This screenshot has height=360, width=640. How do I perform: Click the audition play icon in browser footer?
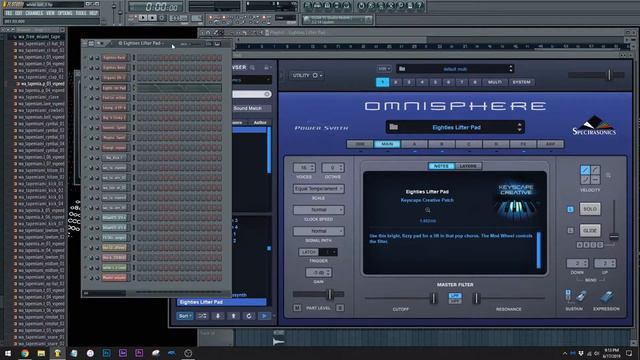pos(264,316)
